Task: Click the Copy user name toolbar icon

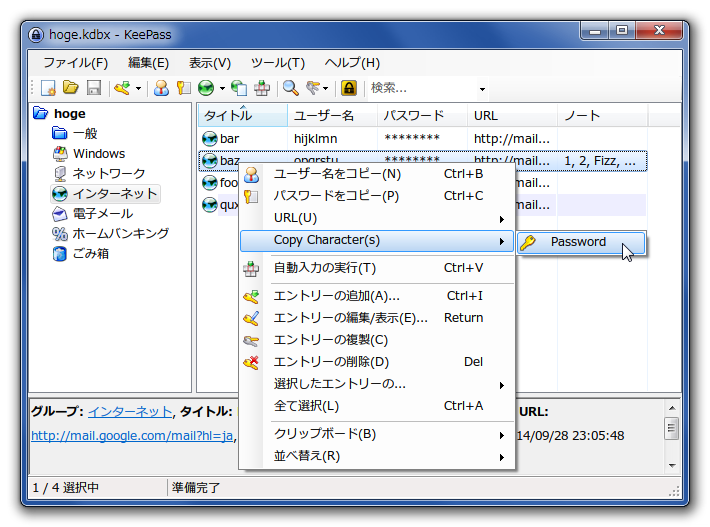Action: click(x=161, y=88)
